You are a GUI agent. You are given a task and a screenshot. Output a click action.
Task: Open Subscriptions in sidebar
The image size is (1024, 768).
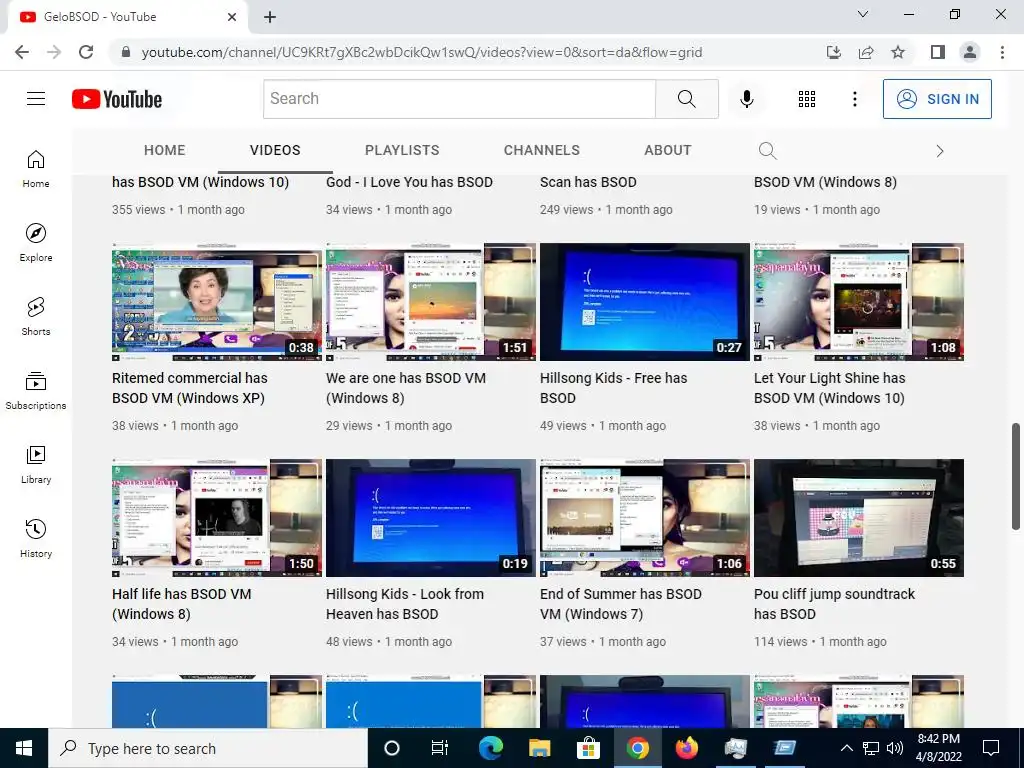point(36,390)
